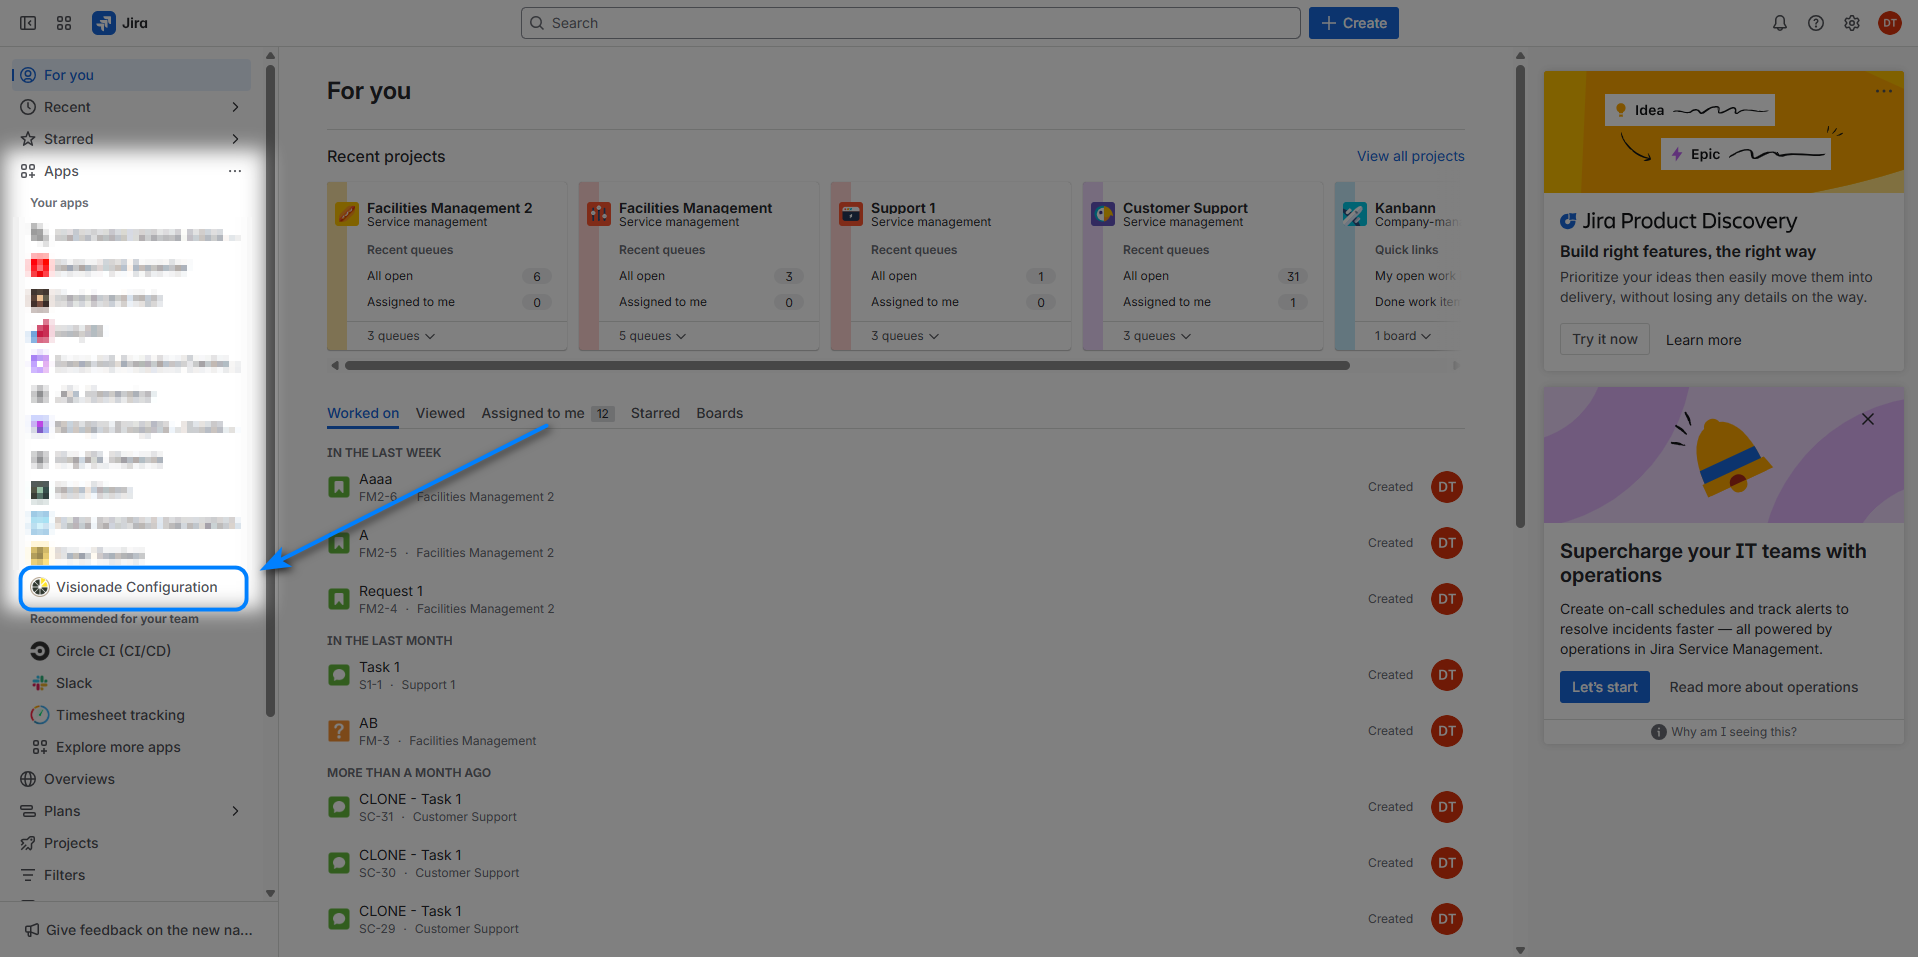1918x957 pixels.
Task: Expand 3 queues under Customer Support
Action: pos(1157,336)
